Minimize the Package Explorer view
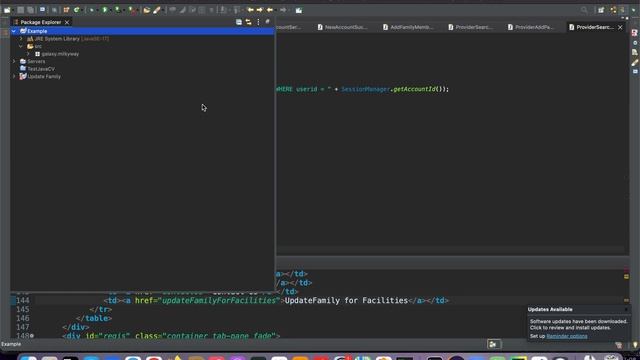This screenshot has width=640, height=360. [x=267, y=22]
